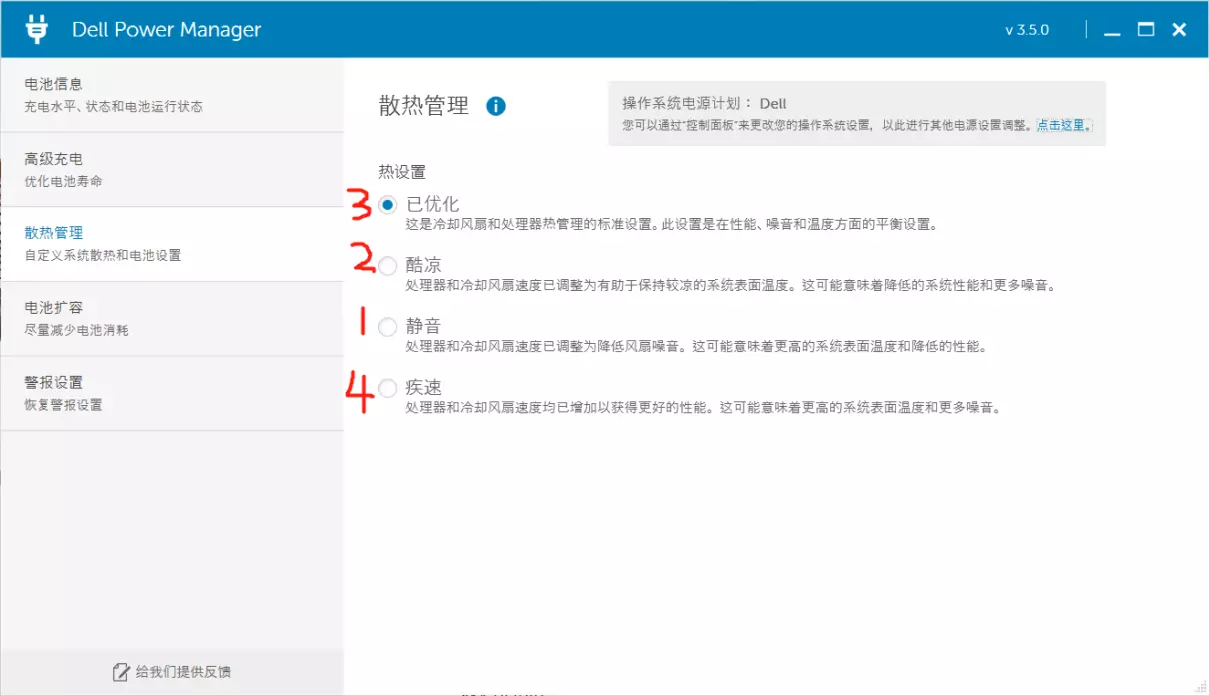The image size is (1210, 696).
Task: Click 给我们提供反馈 feedback button
Action: tap(172, 672)
